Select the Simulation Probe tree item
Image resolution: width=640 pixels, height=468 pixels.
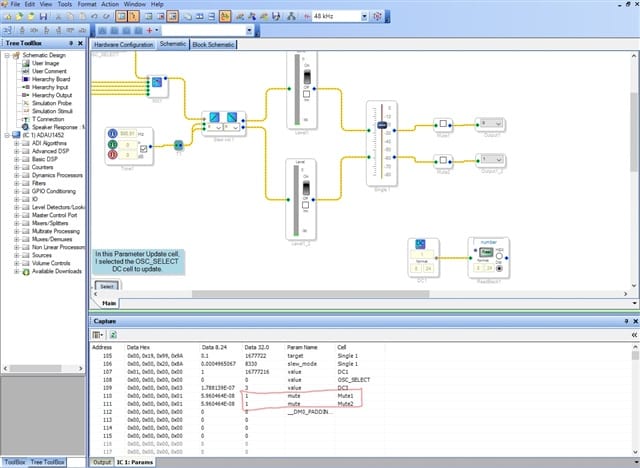click(x=52, y=103)
